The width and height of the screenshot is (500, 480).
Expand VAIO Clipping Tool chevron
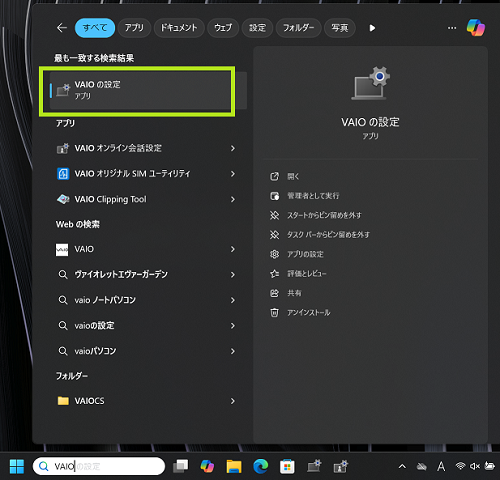tap(233, 199)
